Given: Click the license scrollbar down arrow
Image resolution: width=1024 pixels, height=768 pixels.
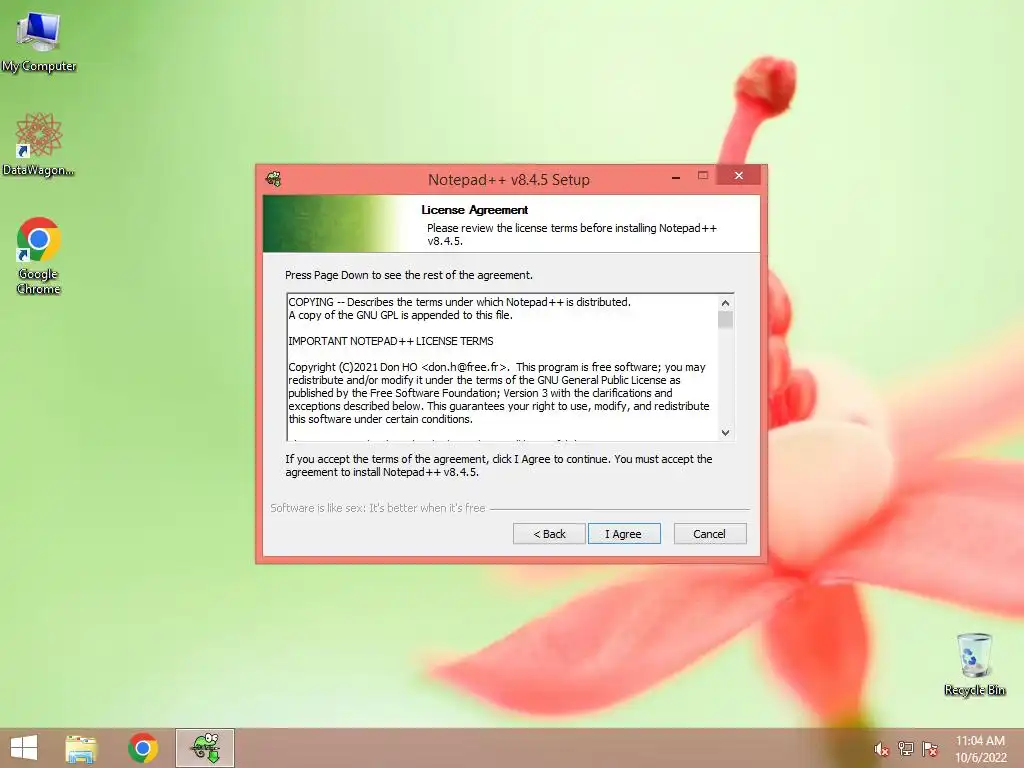Looking at the screenshot, I should pos(725,432).
